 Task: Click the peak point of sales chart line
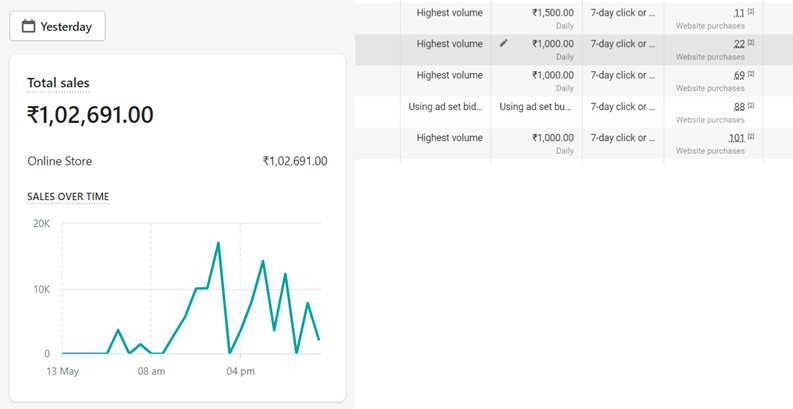218,243
